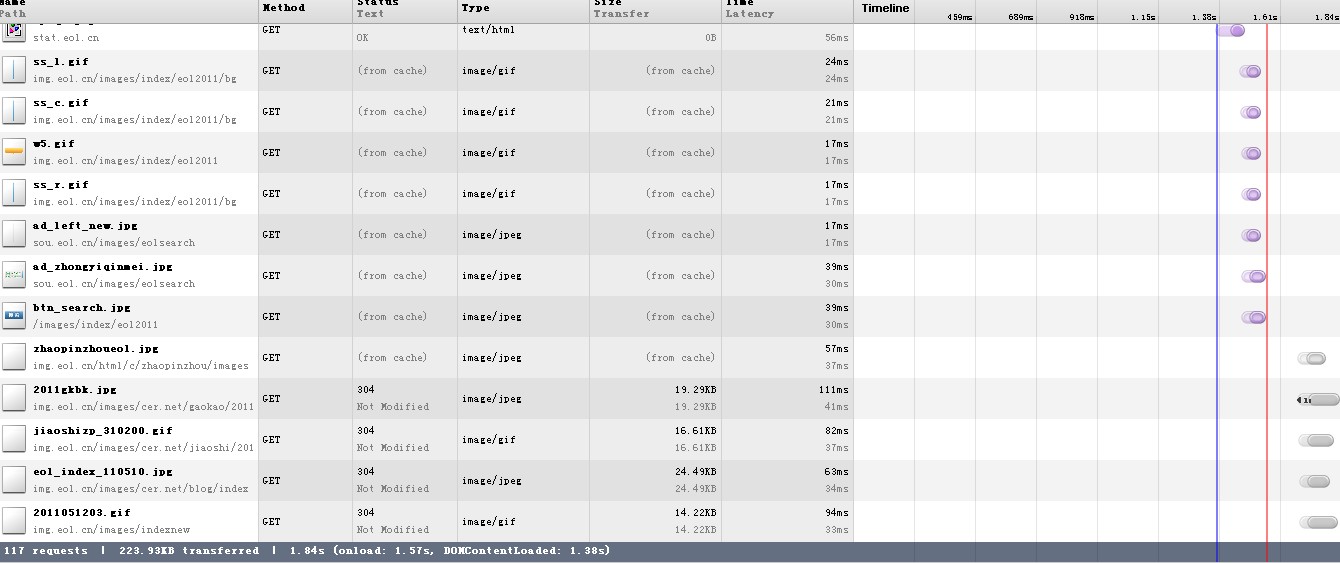The height and width of the screenshot is (563, 1340).
Task: Open the ss_r.gif request name
Action: tap(60, 185)
